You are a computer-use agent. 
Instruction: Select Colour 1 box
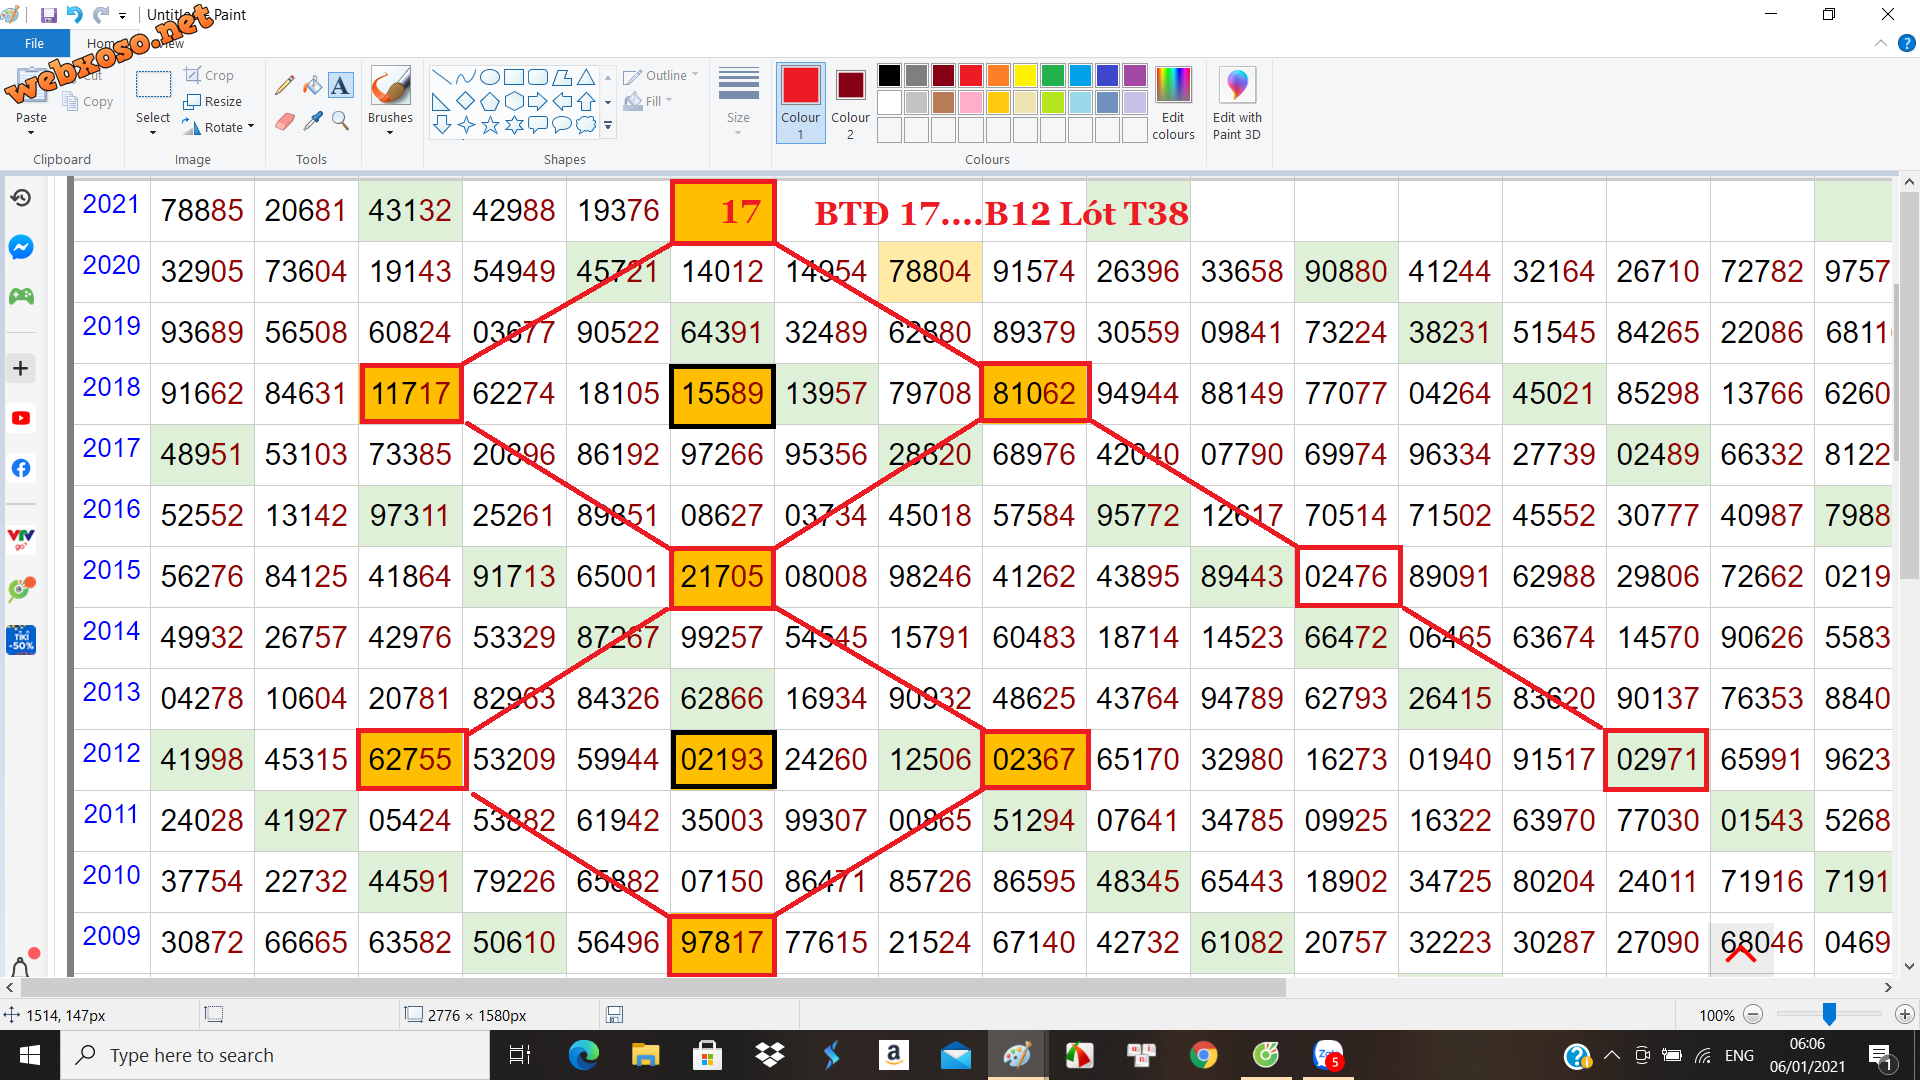tap(801, 102)
